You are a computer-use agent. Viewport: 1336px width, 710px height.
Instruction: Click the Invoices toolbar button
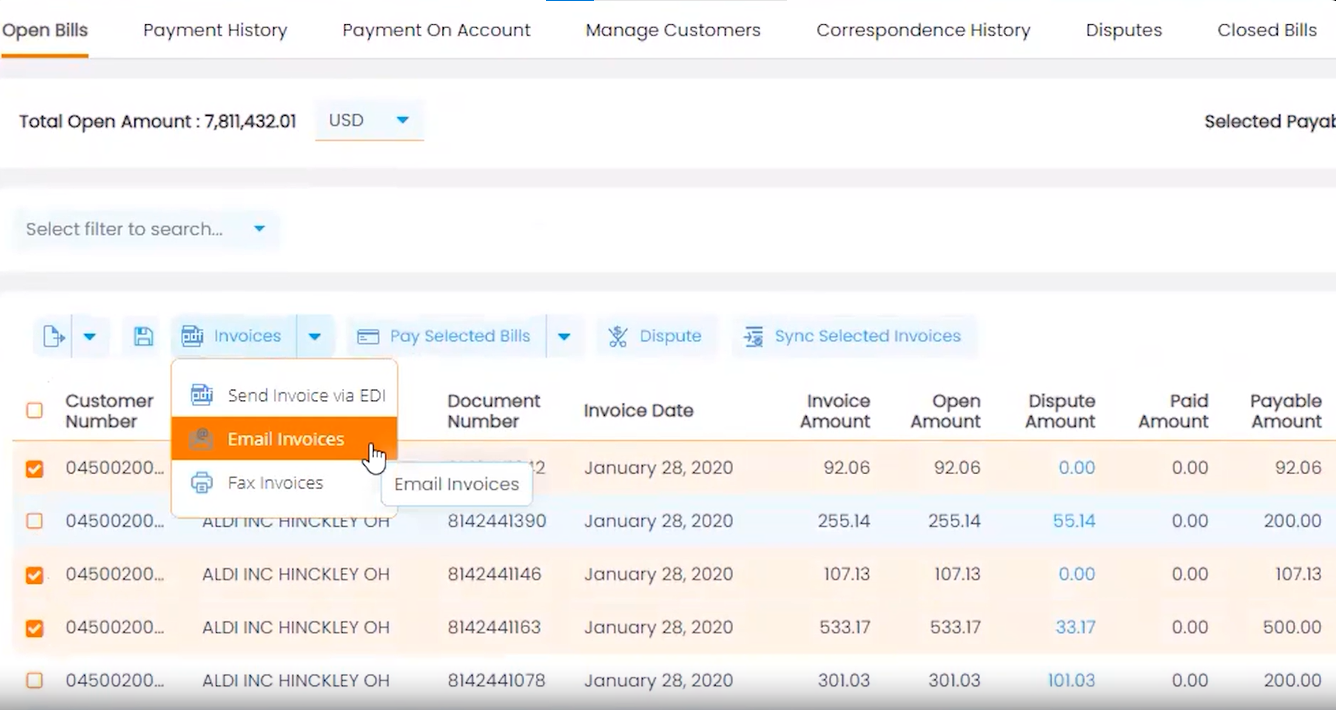(x=233, y=336)
